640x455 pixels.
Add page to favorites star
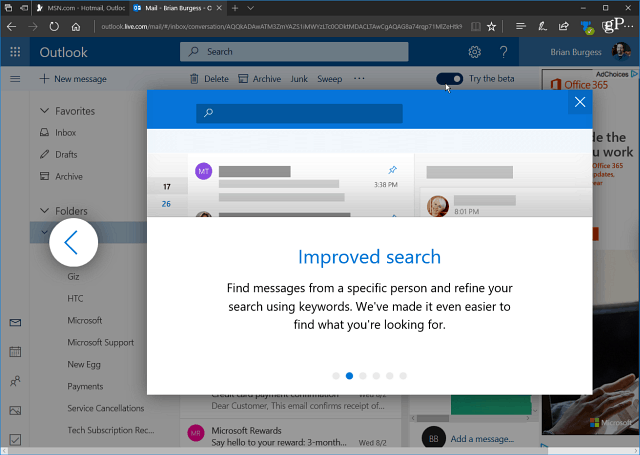pos(491,27)
